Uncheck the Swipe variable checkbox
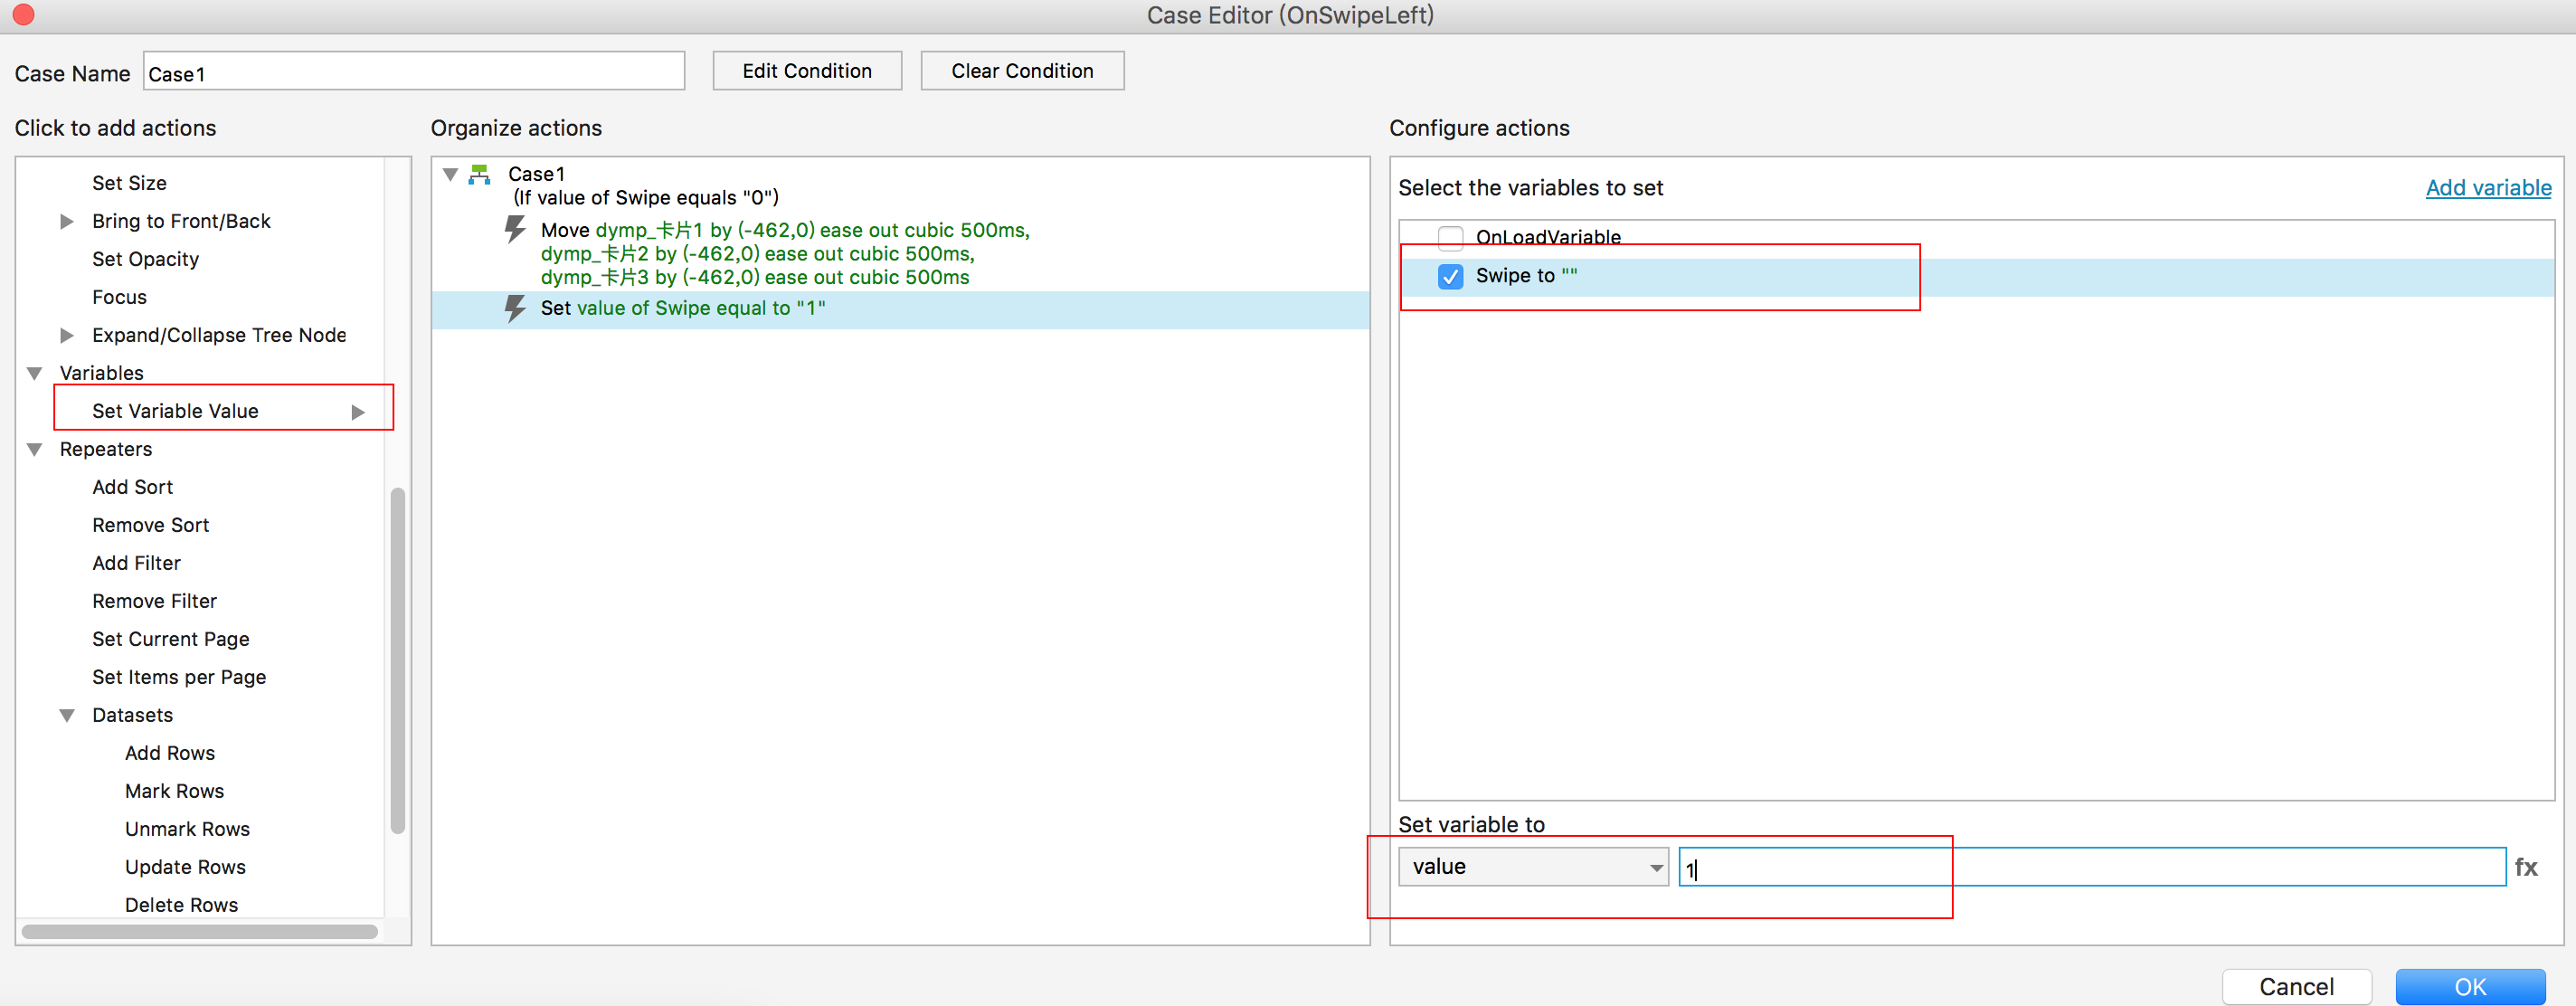 pos(1450,276)
